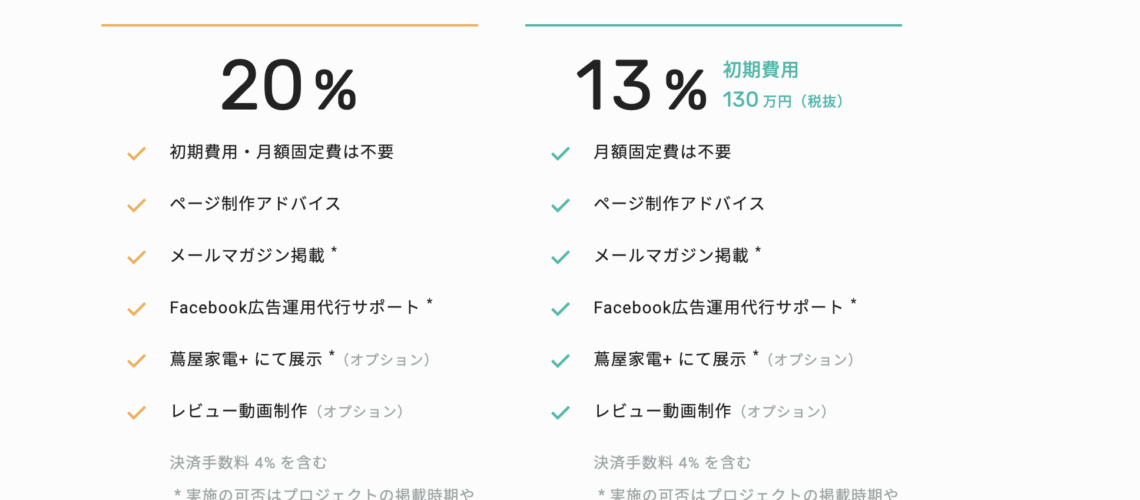
Task: Click teal checkmark beside レビュー動画制作 in 13% plan
Action: coord(561,413)
